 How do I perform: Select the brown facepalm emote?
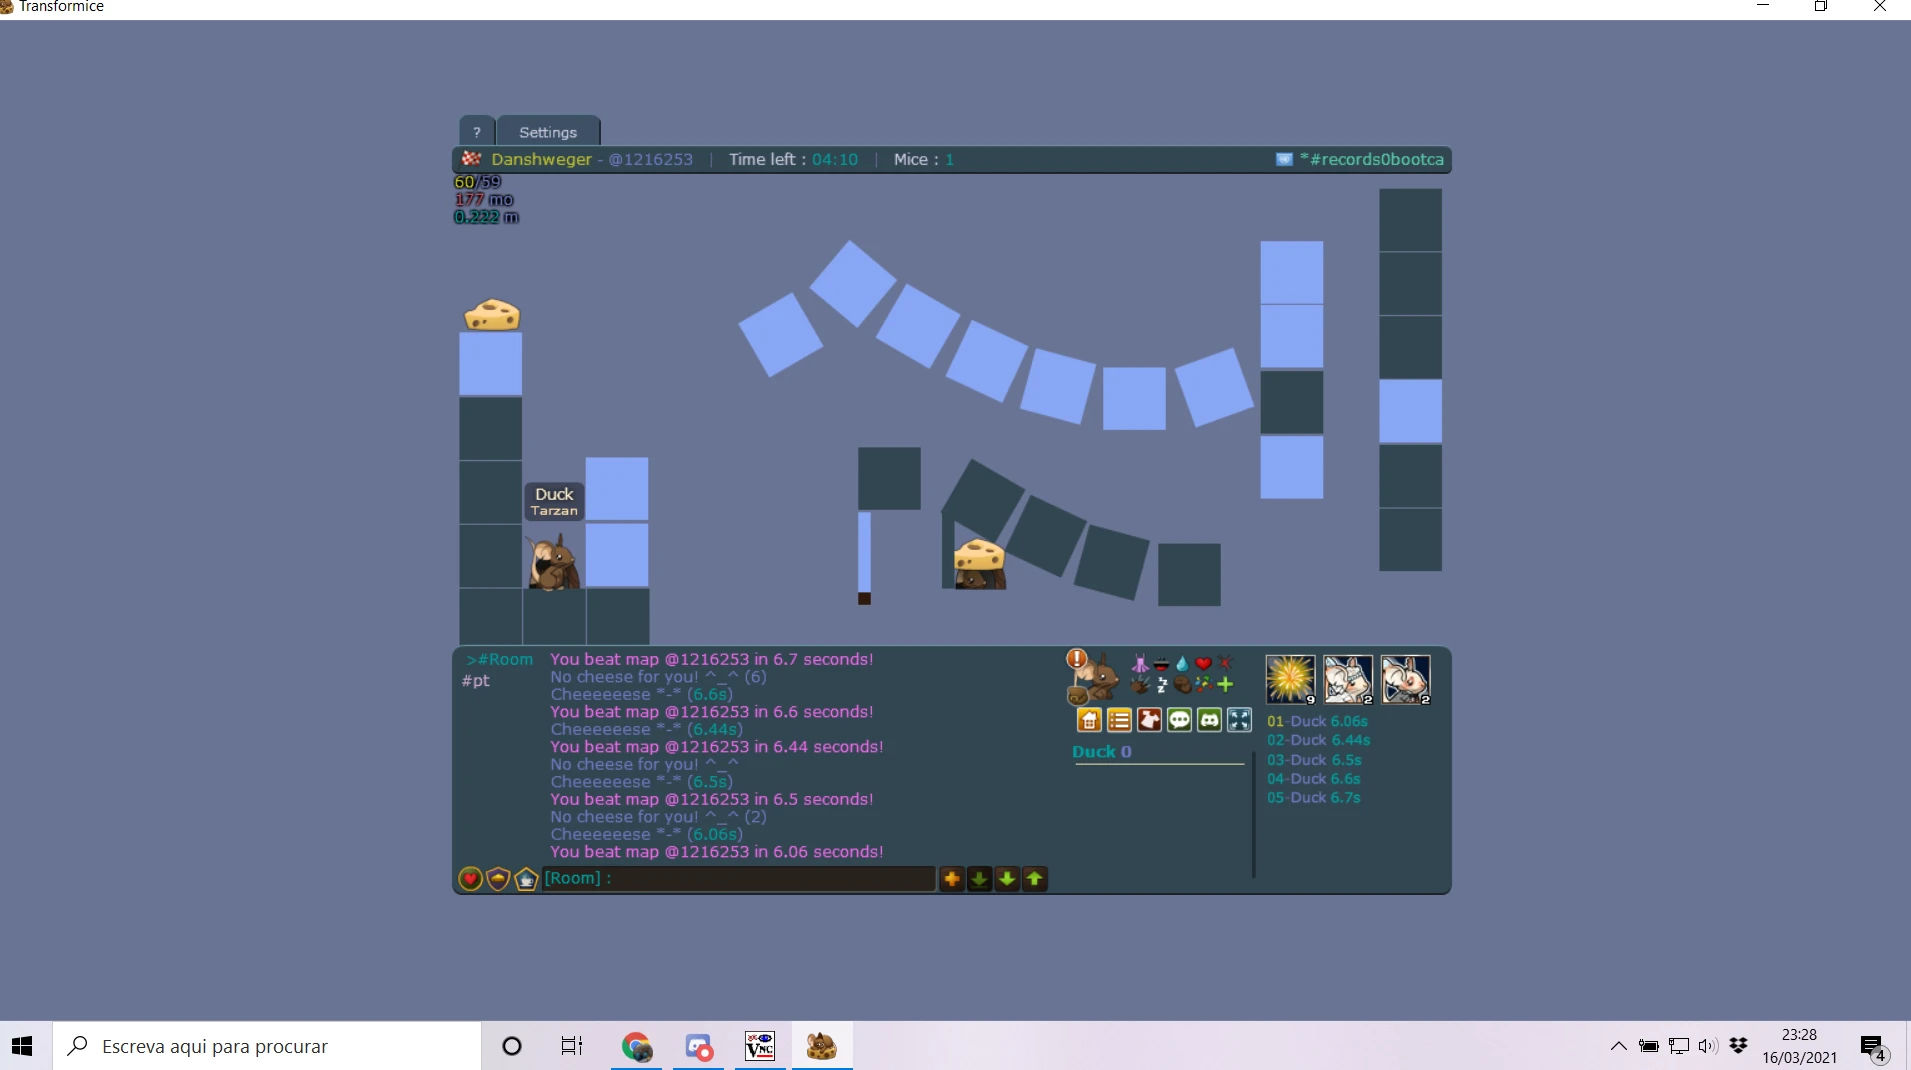pyautogui.click(x=1182, y=685)
